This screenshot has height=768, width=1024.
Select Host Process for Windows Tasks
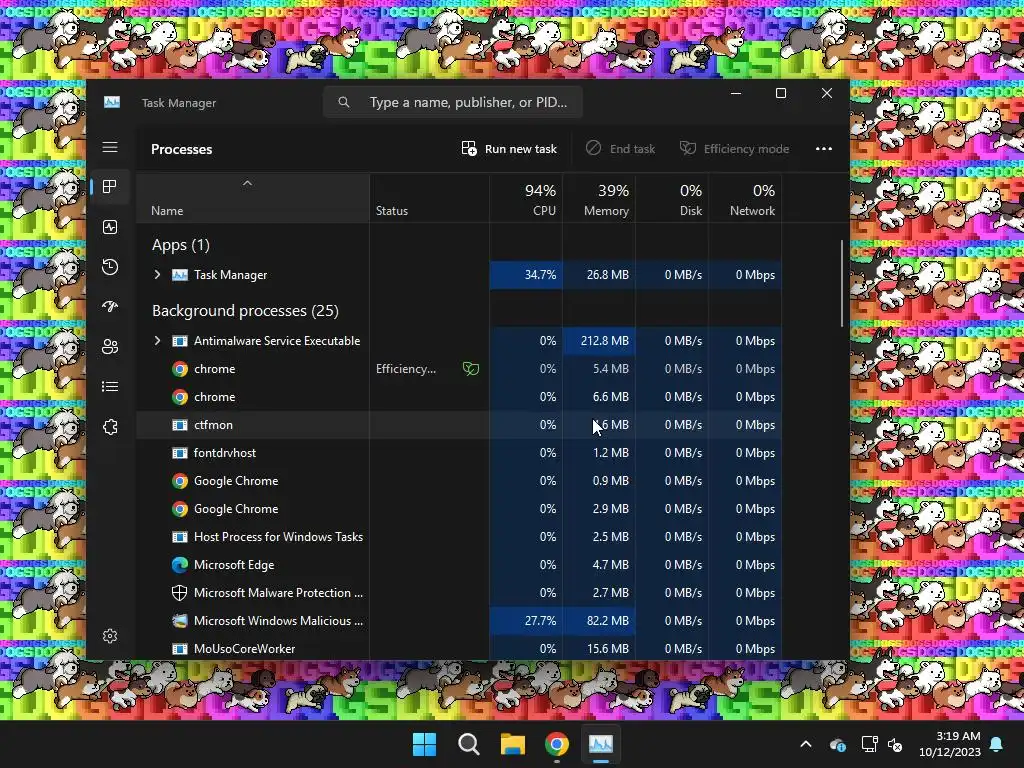click(x=459, y=537)
